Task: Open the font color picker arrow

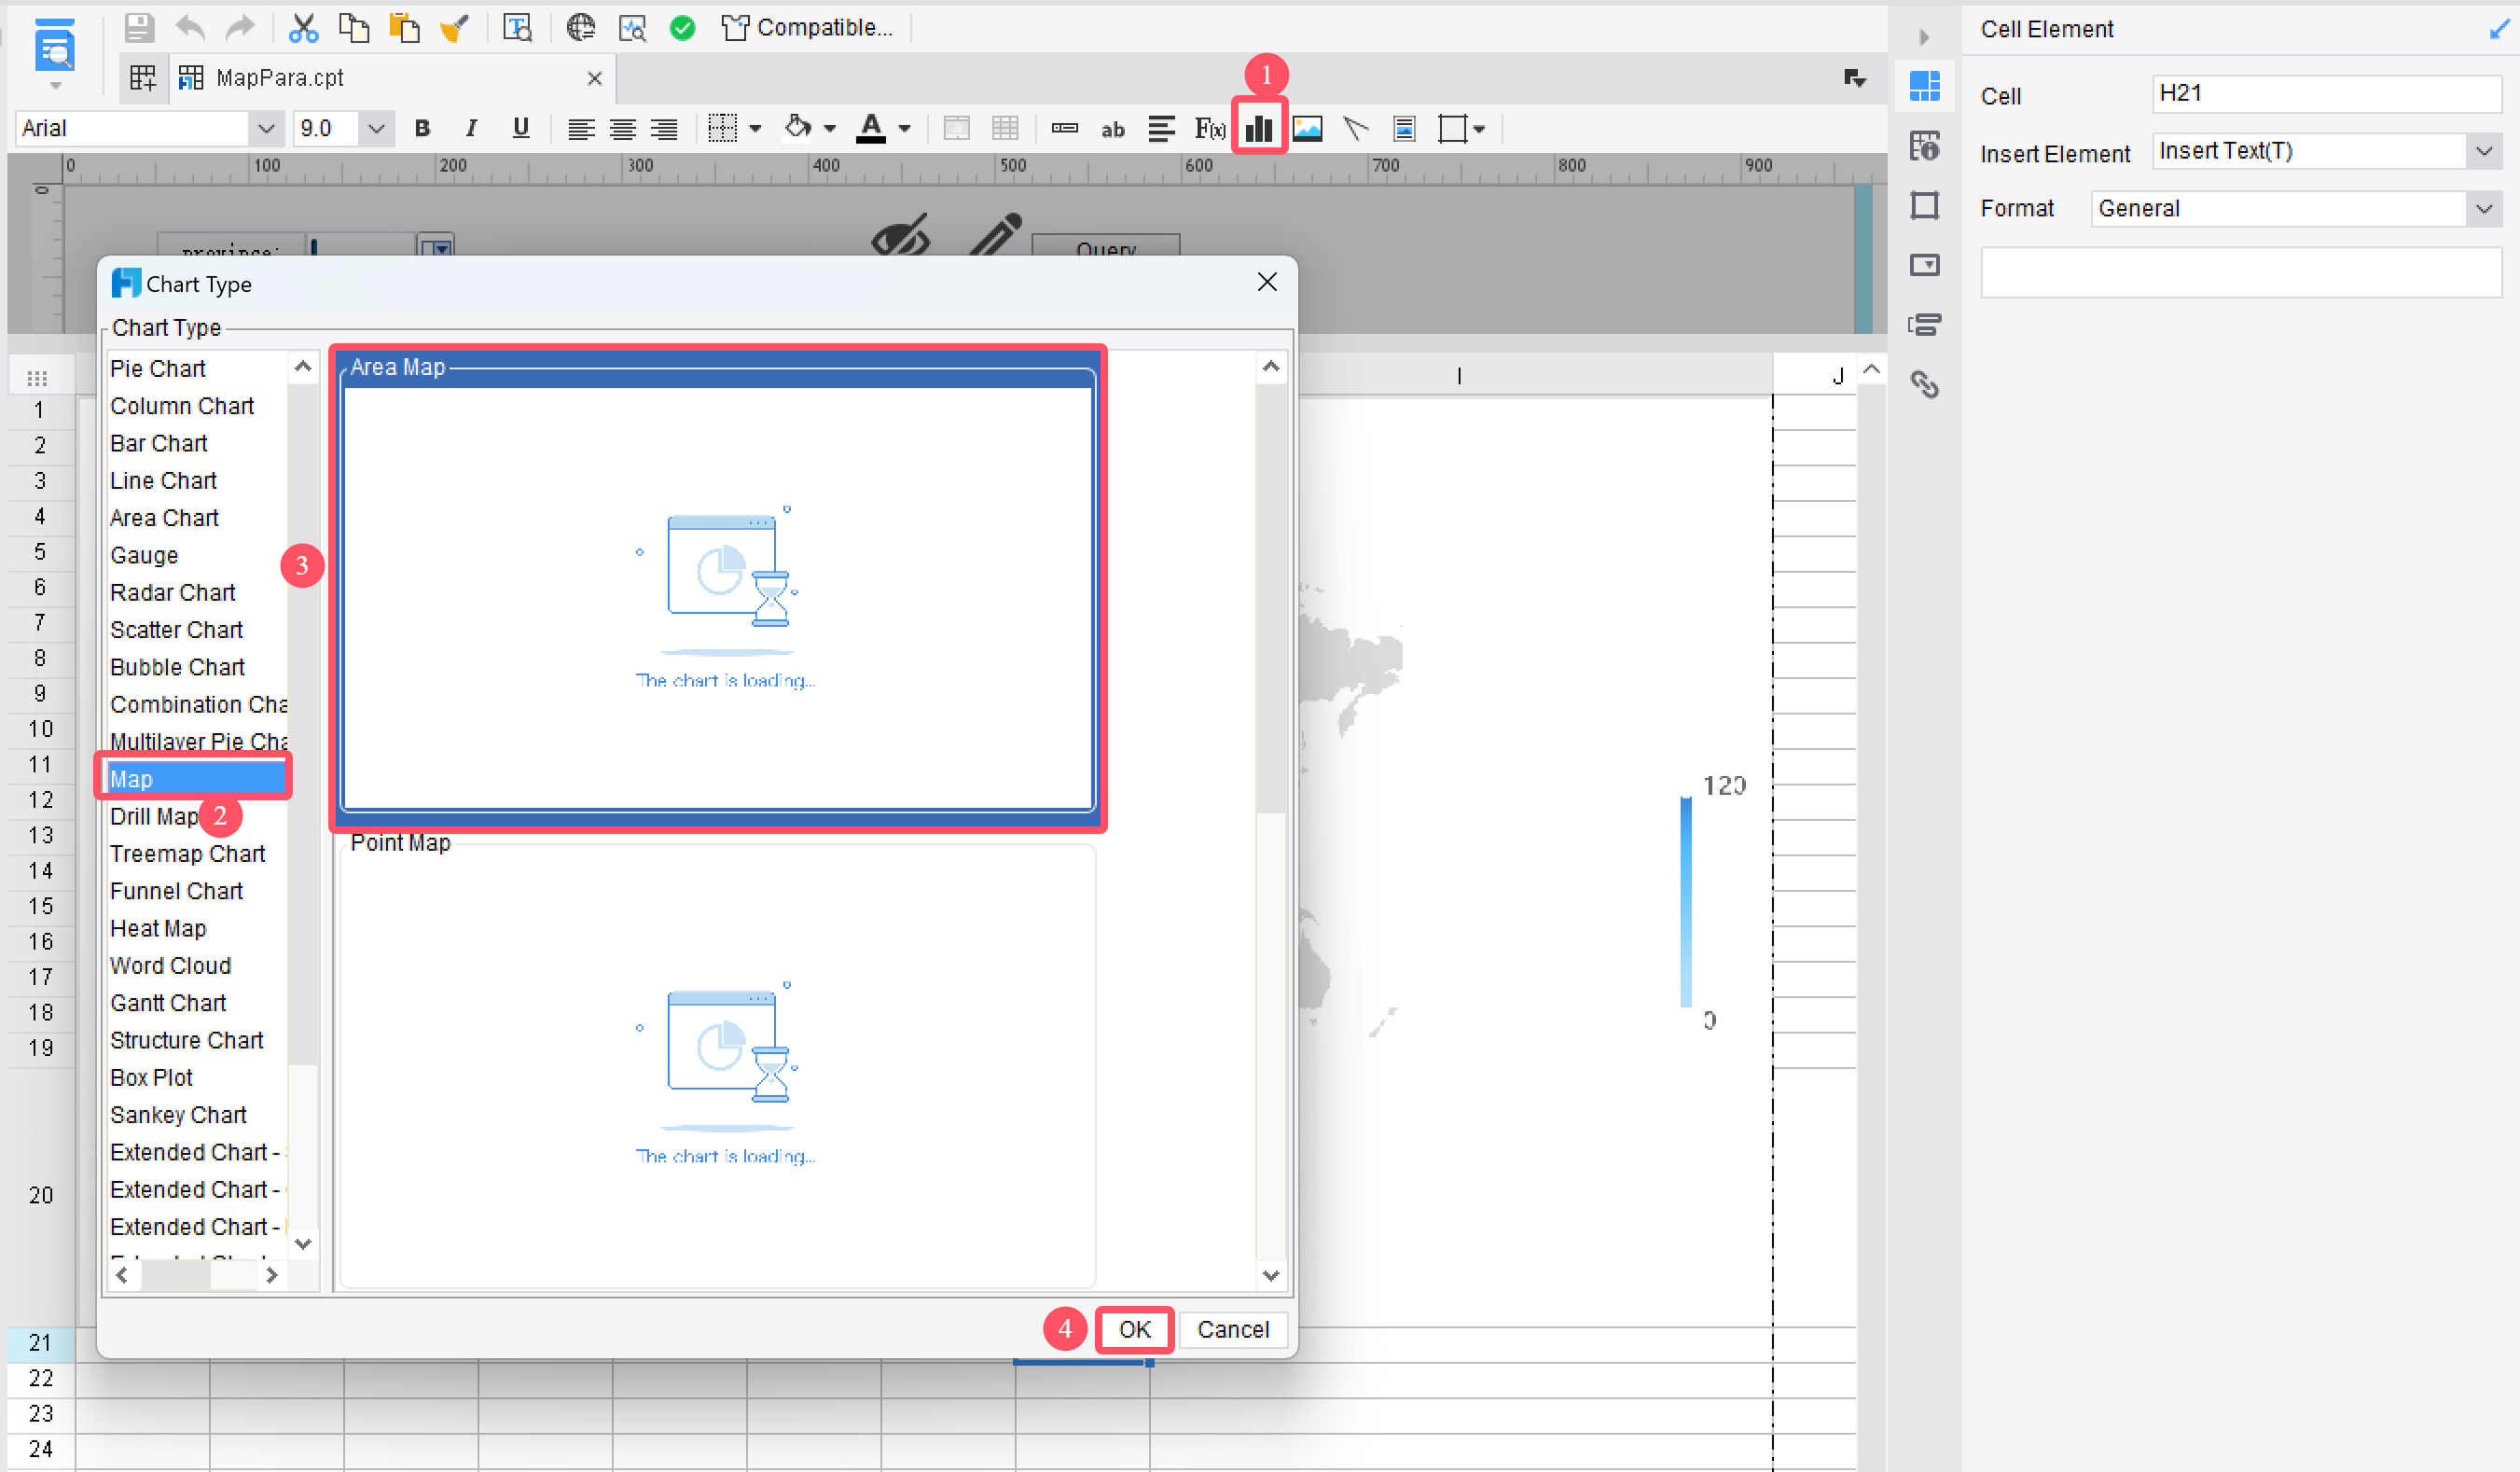Action: pos(905,128)
